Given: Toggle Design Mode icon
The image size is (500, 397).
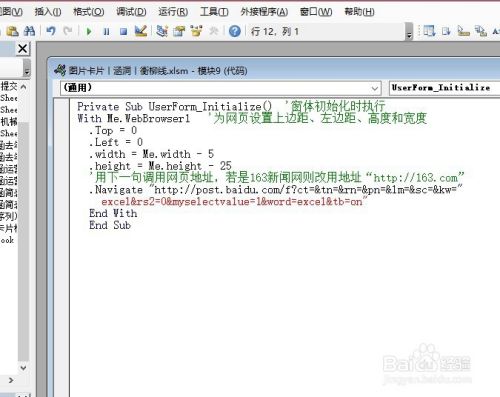Looking at the screenshot, I should (141, 31).
